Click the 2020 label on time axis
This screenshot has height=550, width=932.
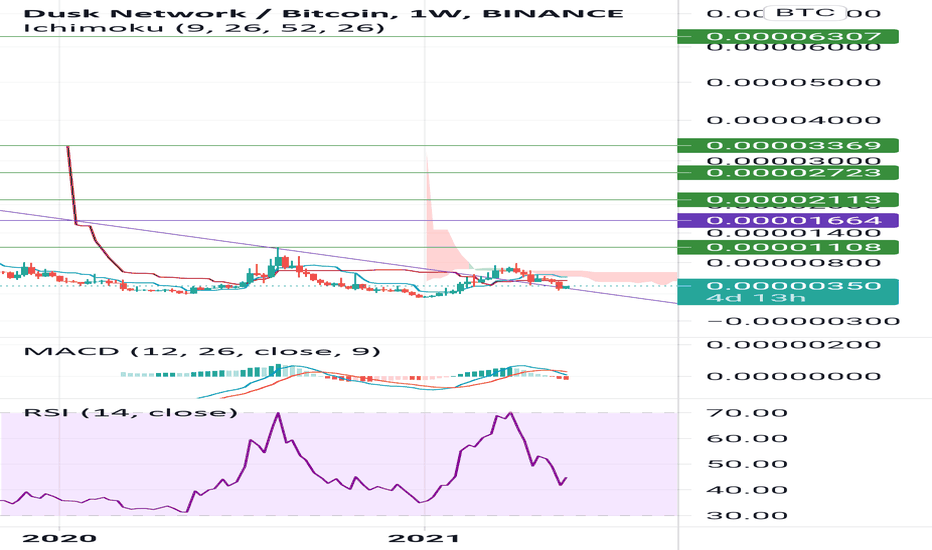coord(59,538)
